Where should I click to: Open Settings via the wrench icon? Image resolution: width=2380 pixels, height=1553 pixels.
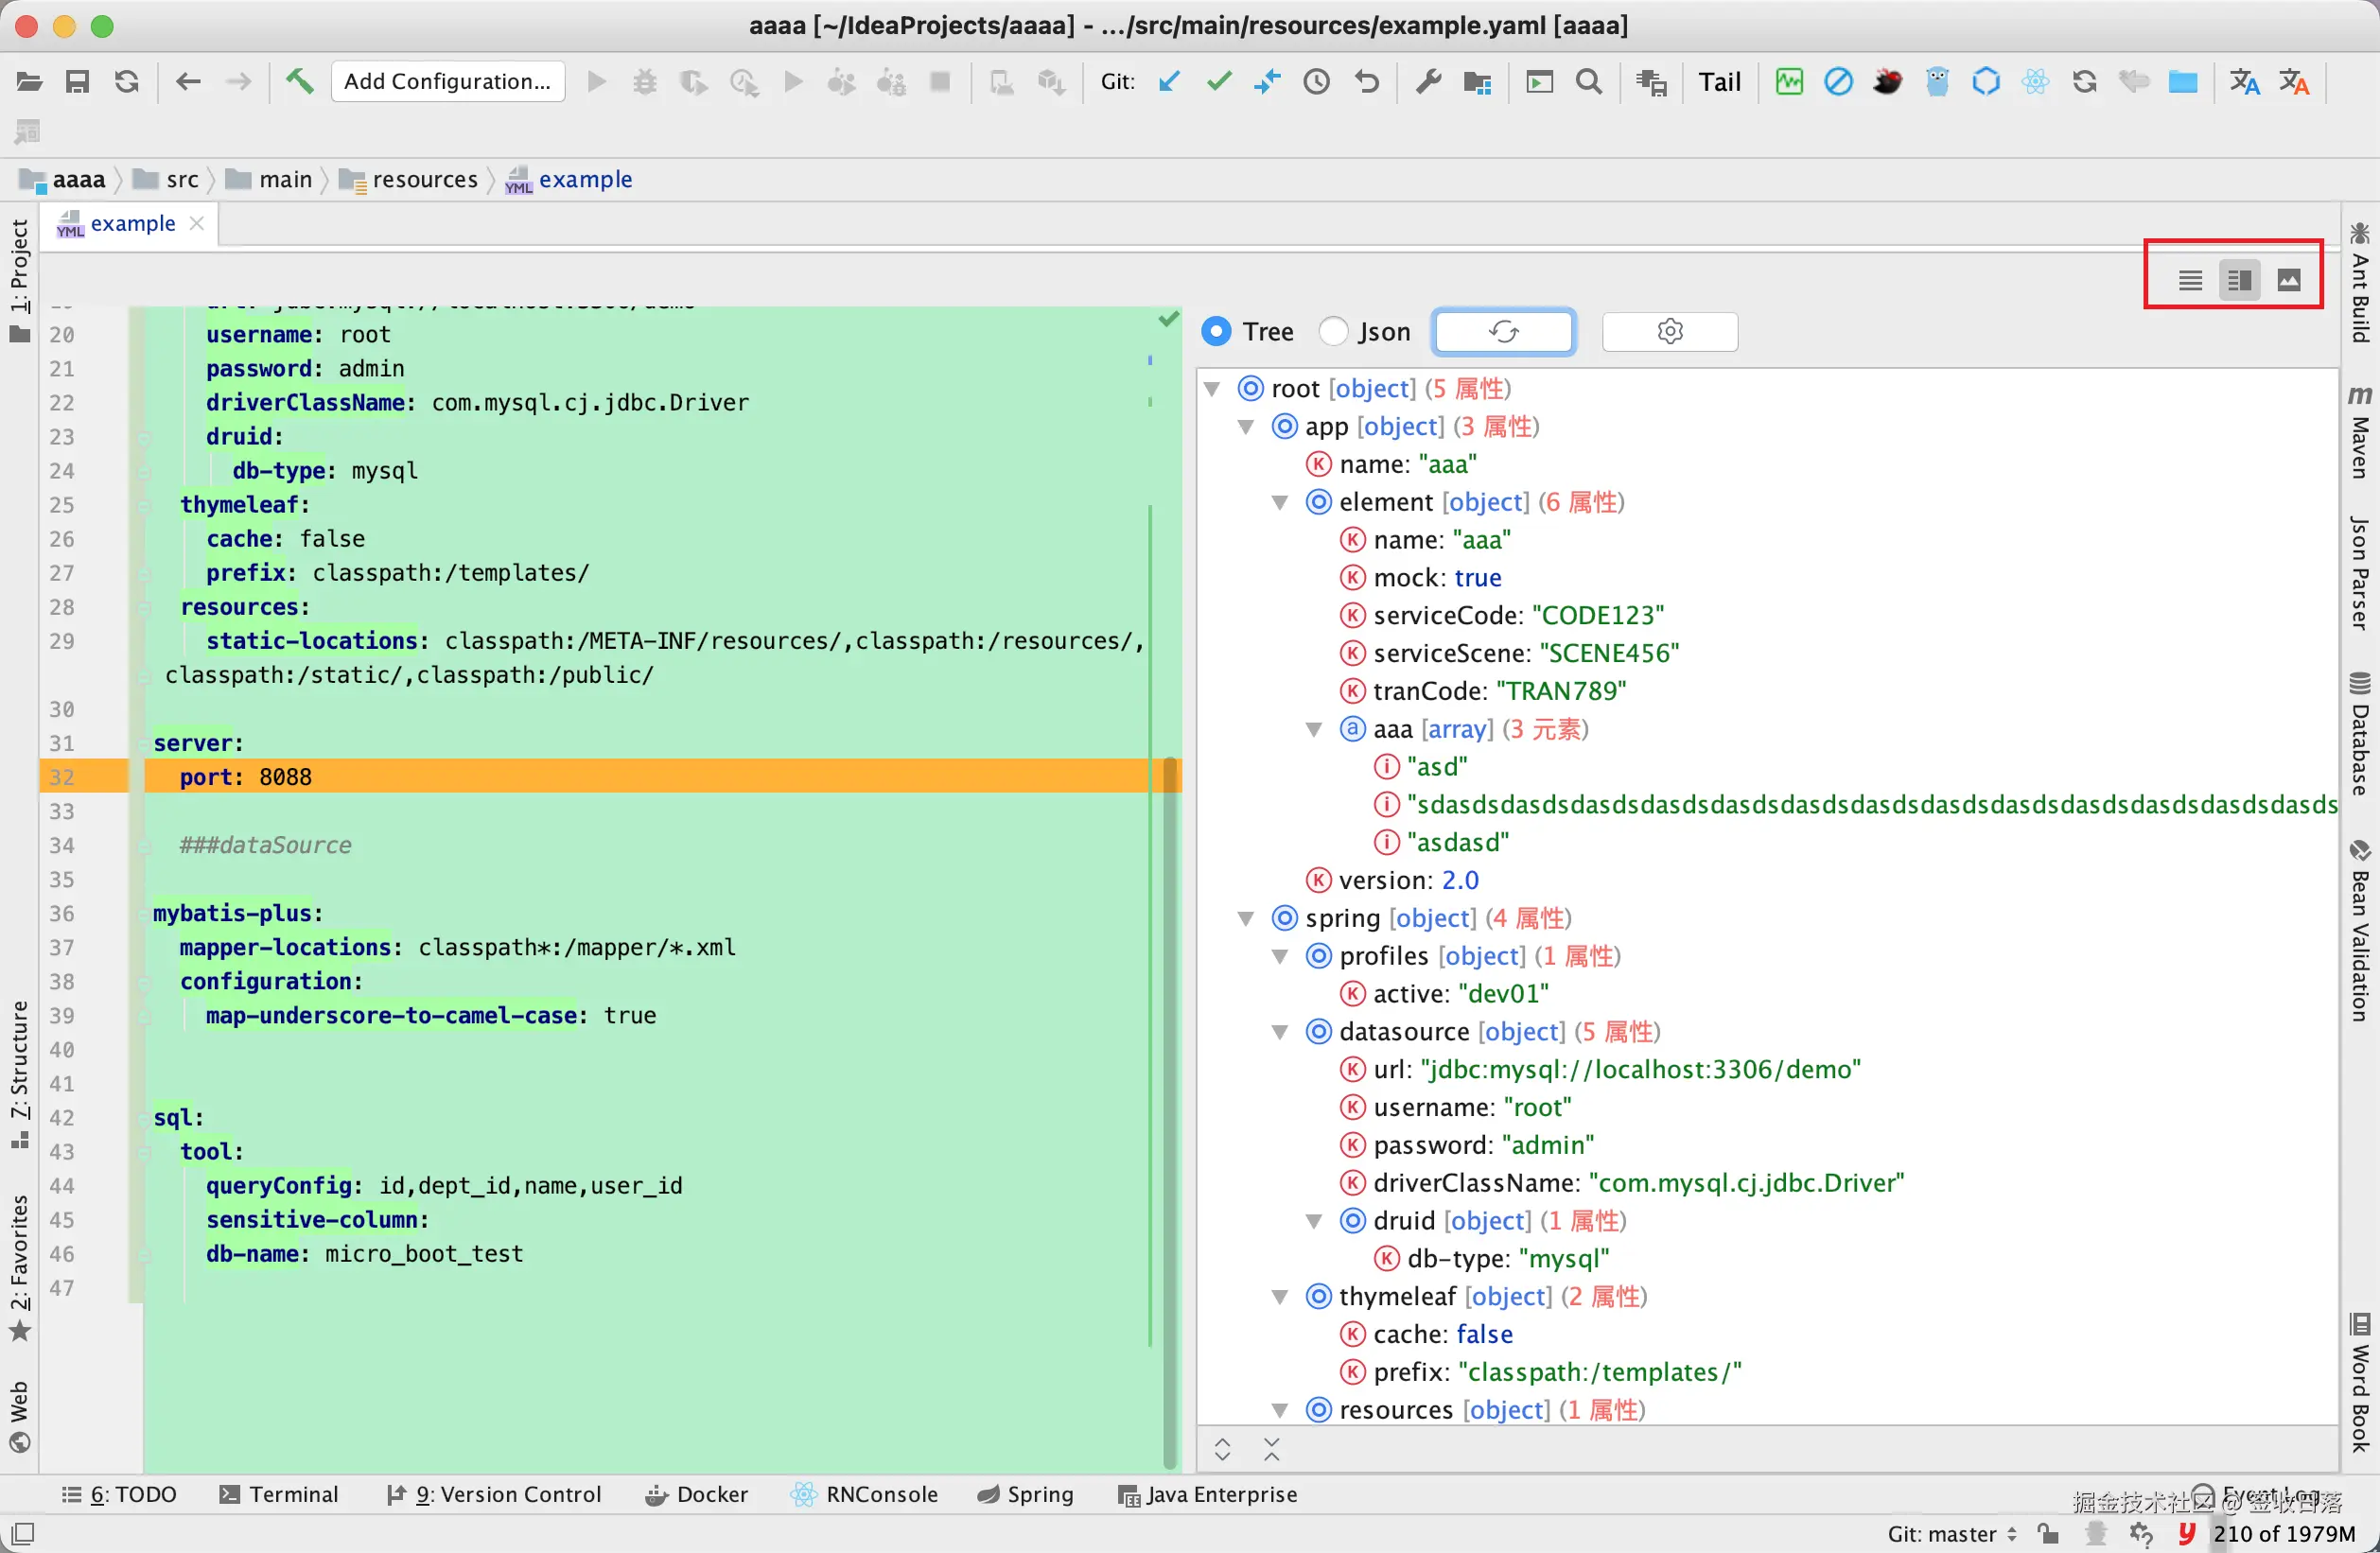point(1427,82)
